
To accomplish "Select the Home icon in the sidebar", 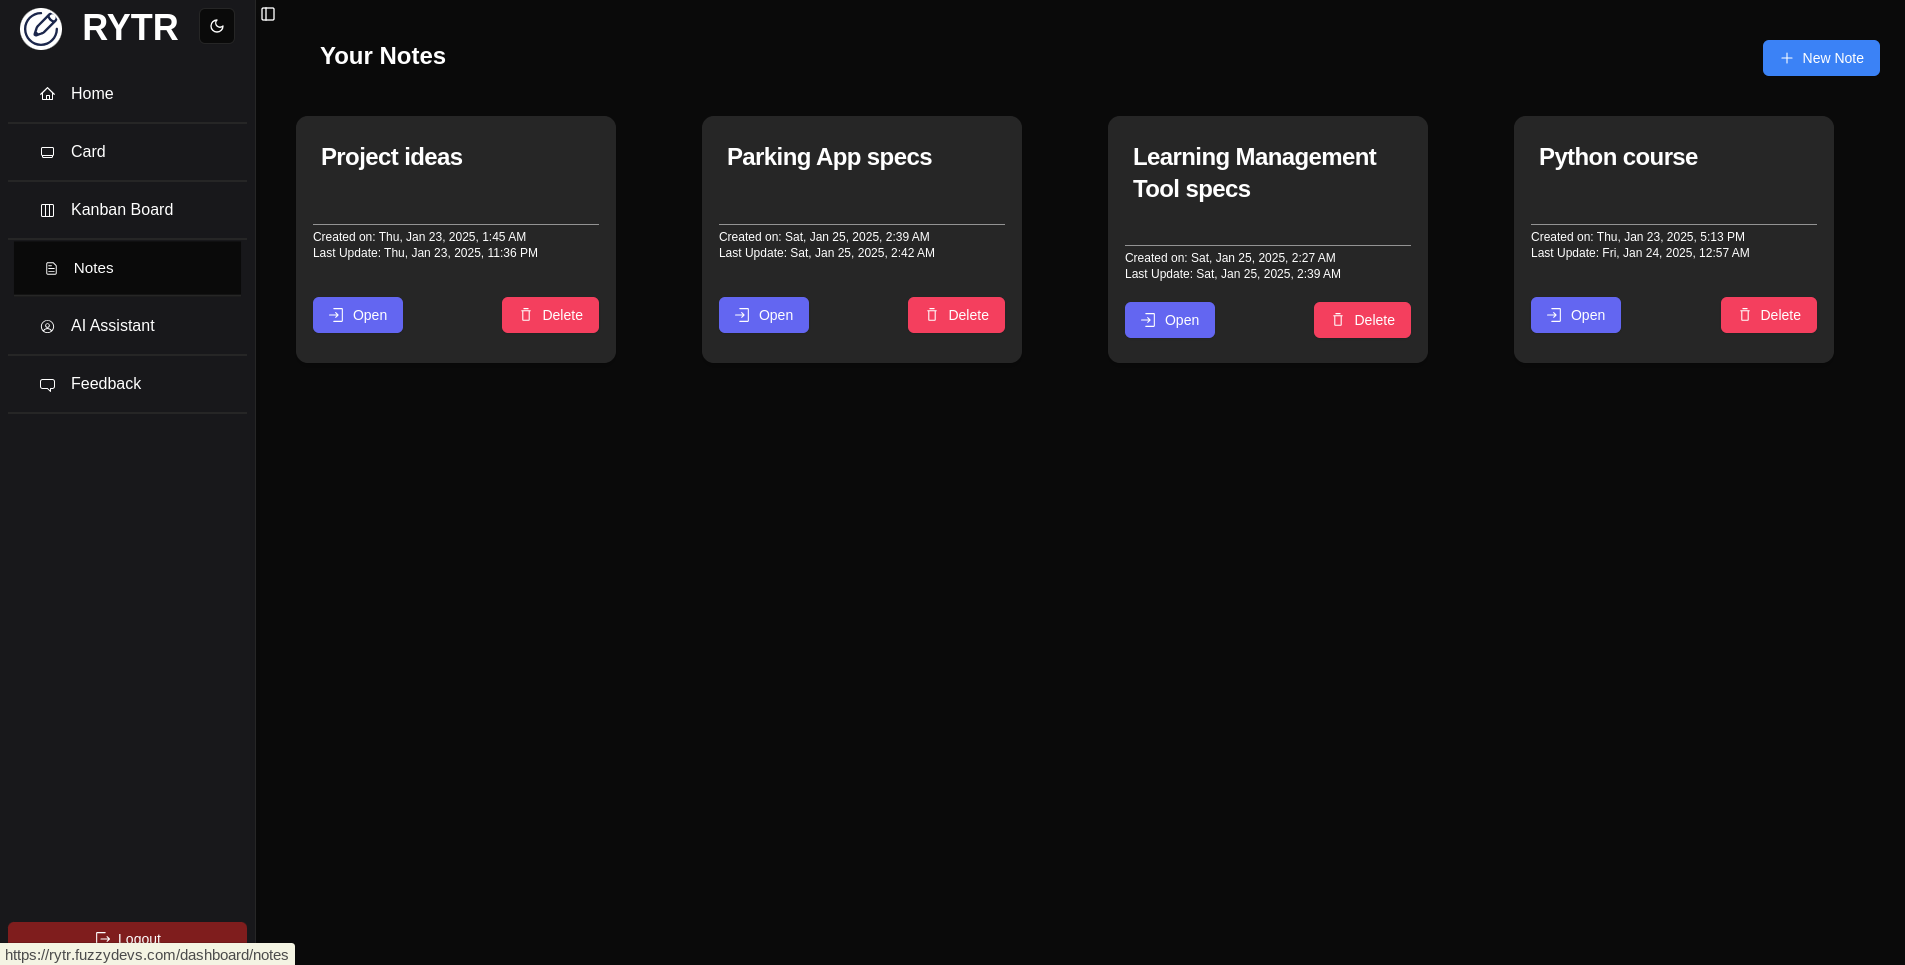I will (x=47, y=93).
